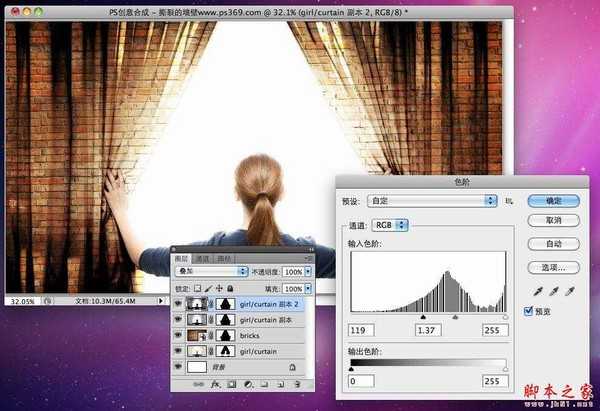Switch to the 路径 paths tab
600x411 pixels.
224,257
